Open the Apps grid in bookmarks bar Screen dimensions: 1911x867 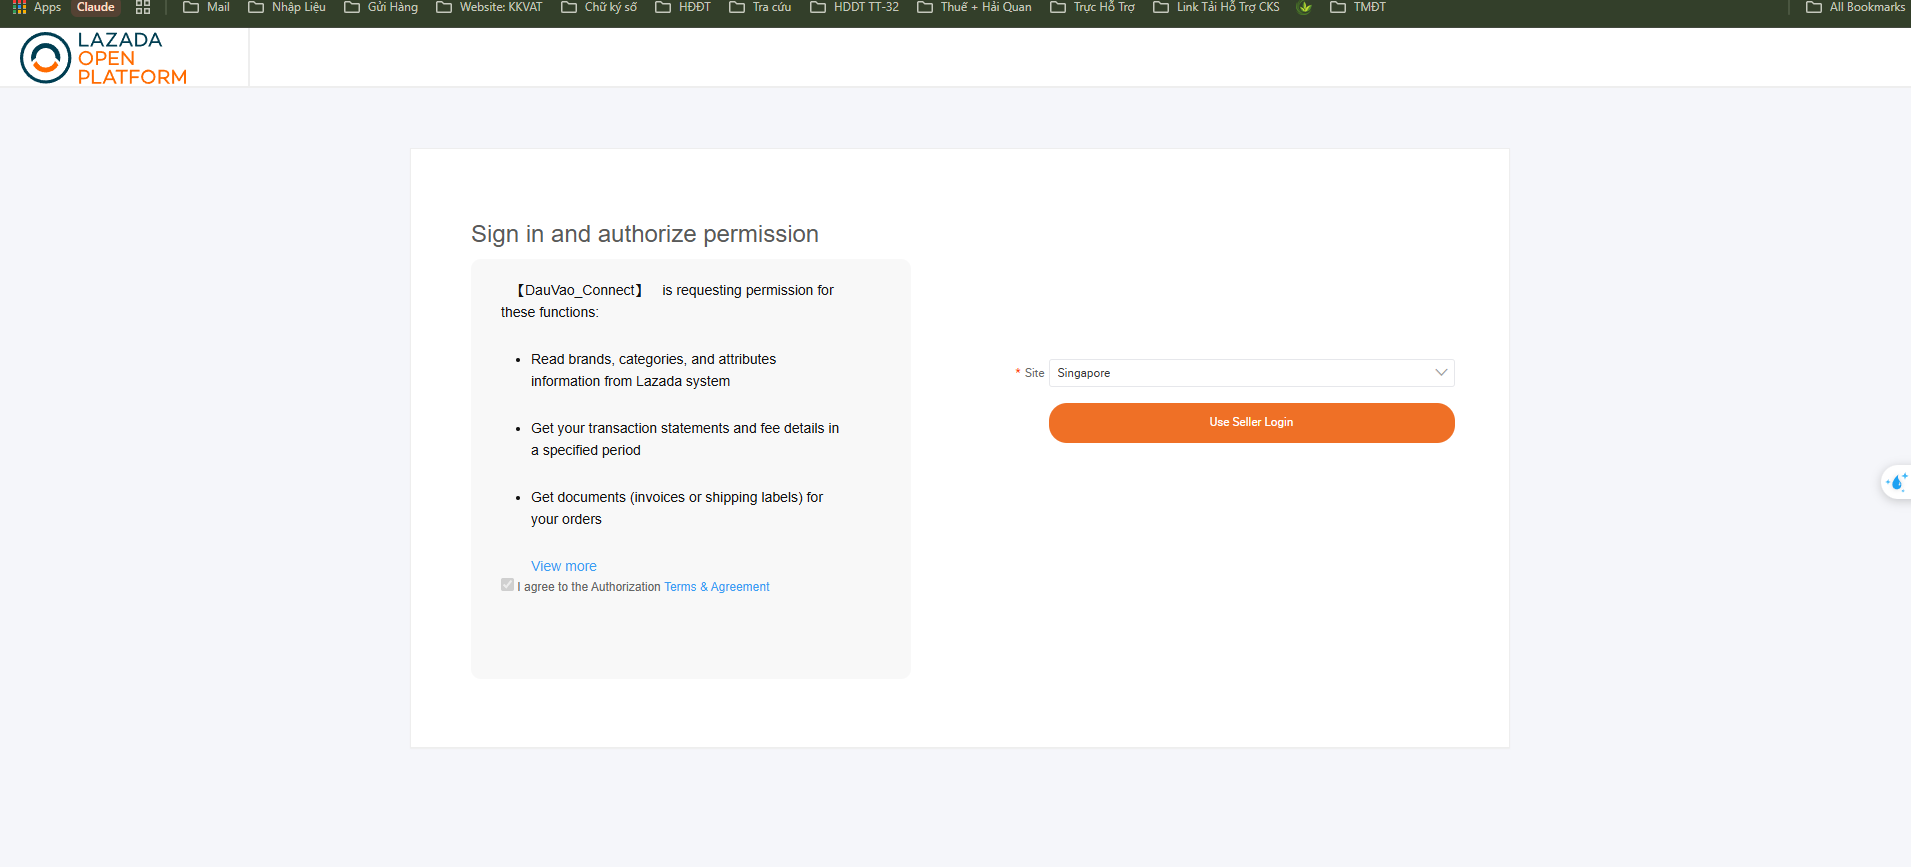tap(37, 7)
